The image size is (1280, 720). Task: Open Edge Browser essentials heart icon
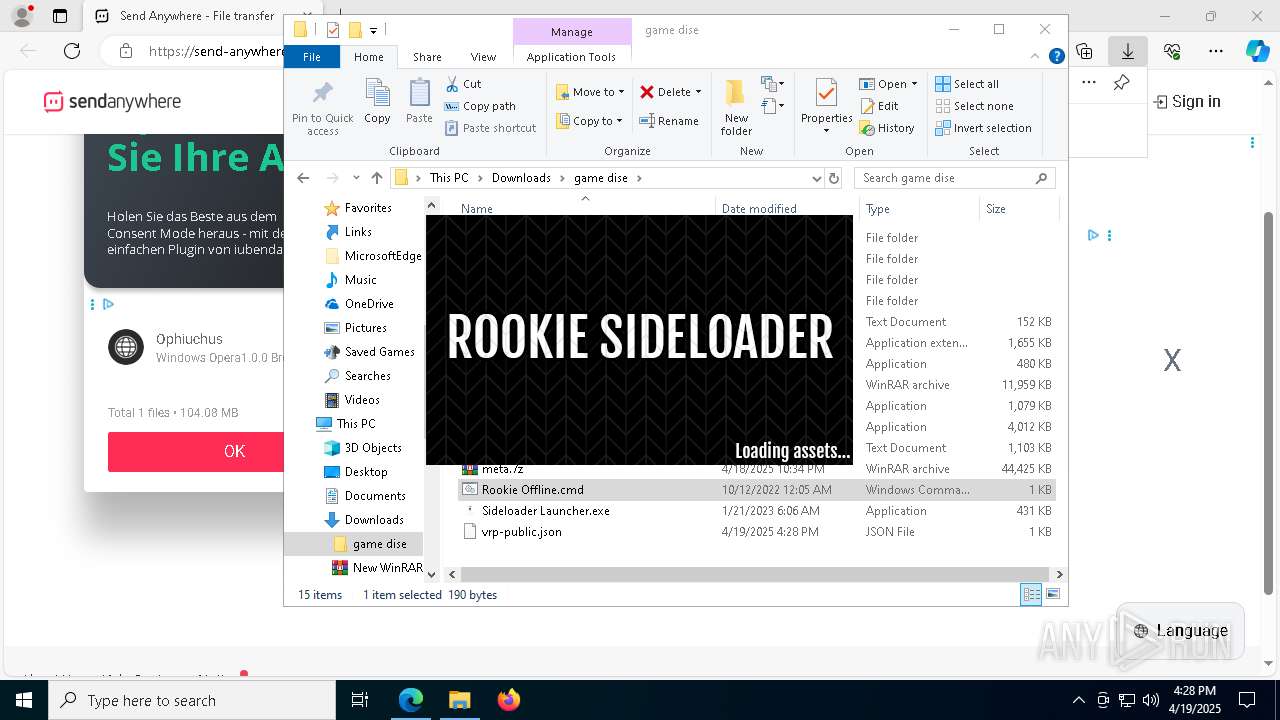coord(1172,50)
